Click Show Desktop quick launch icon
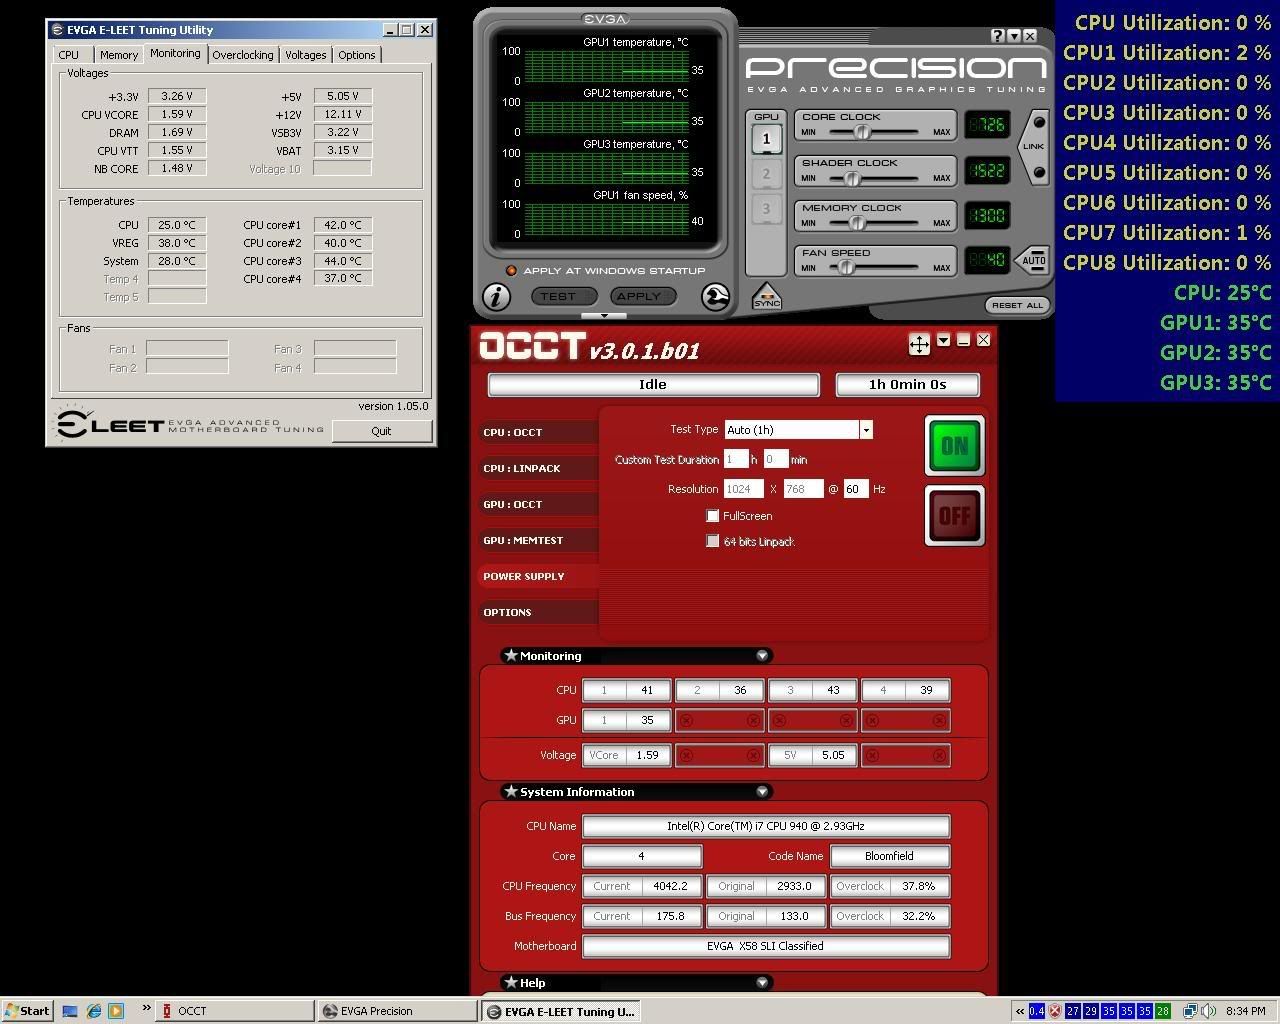Viewport: 1280px width, 1024px height. coord(70,1011)
